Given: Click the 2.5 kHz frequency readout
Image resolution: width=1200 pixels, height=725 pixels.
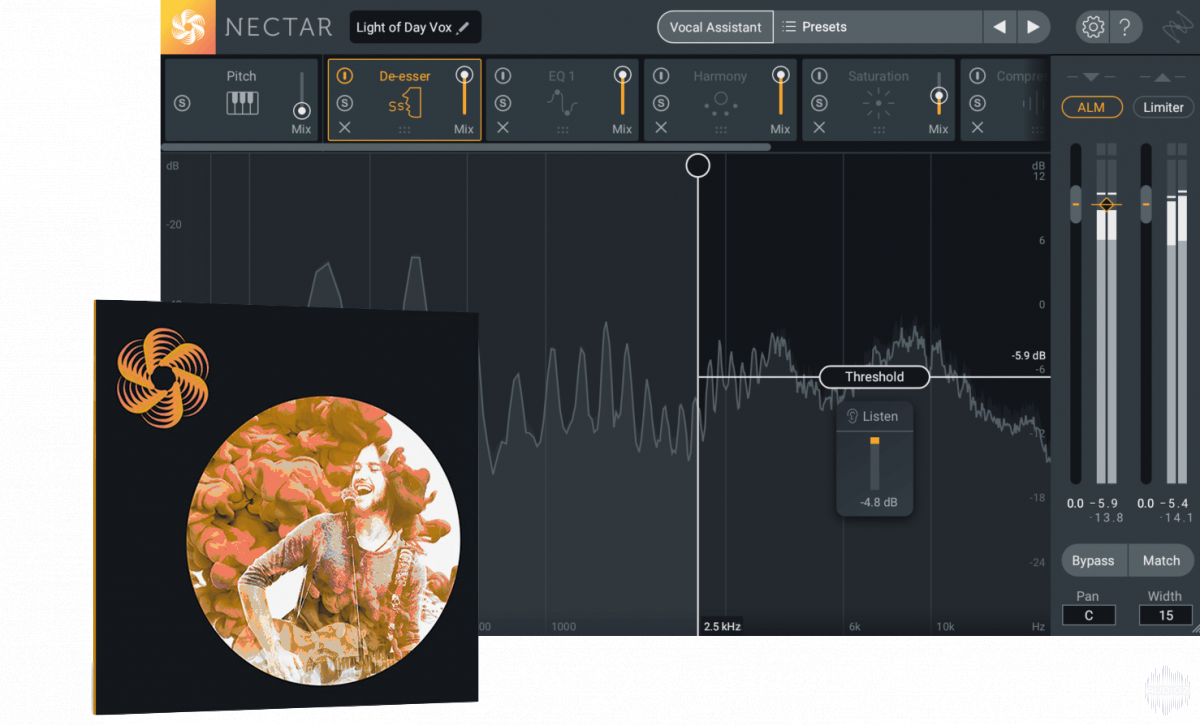Looking at the screenshot, I should pyautogui.click(x=722, y=627).
